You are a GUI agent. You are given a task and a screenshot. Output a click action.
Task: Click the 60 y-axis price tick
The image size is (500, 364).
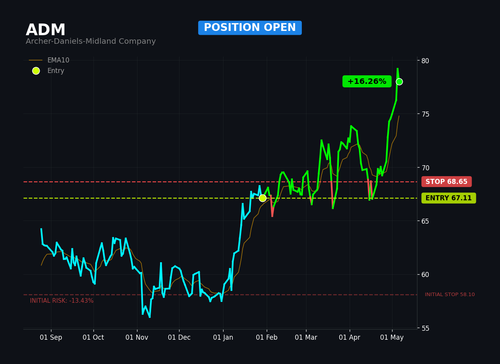pyautogui.click(x=425, y=275)
